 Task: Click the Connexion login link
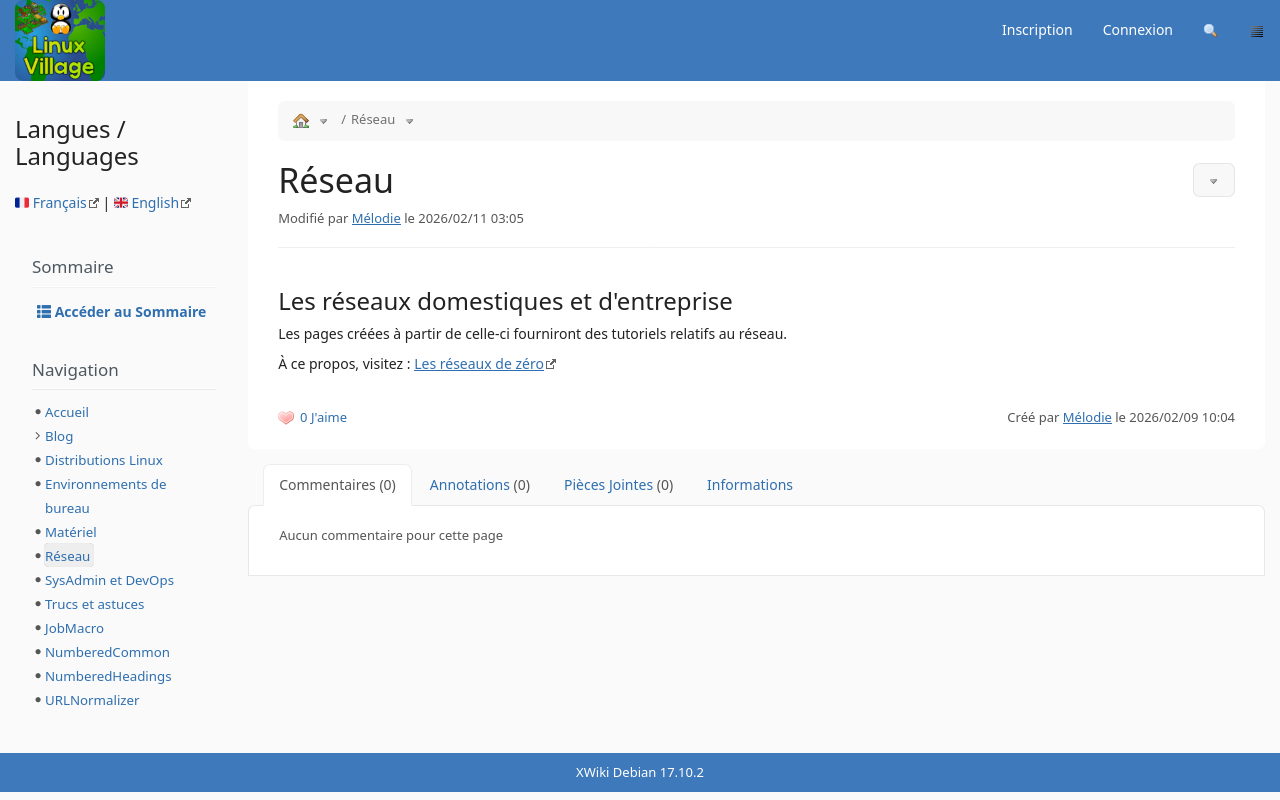1137,30
